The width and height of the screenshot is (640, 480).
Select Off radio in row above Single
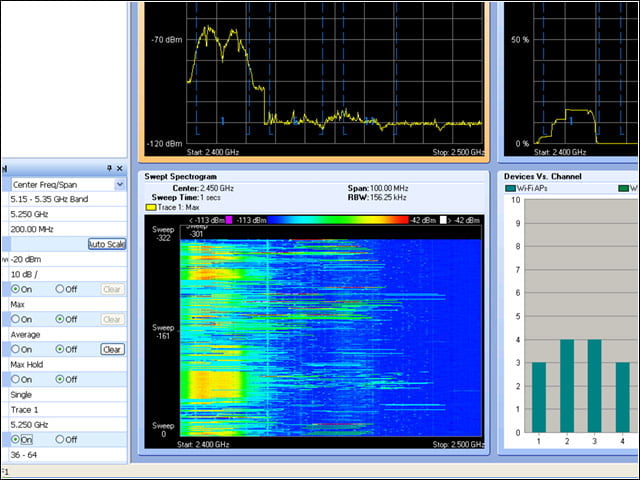coord(60,379)
